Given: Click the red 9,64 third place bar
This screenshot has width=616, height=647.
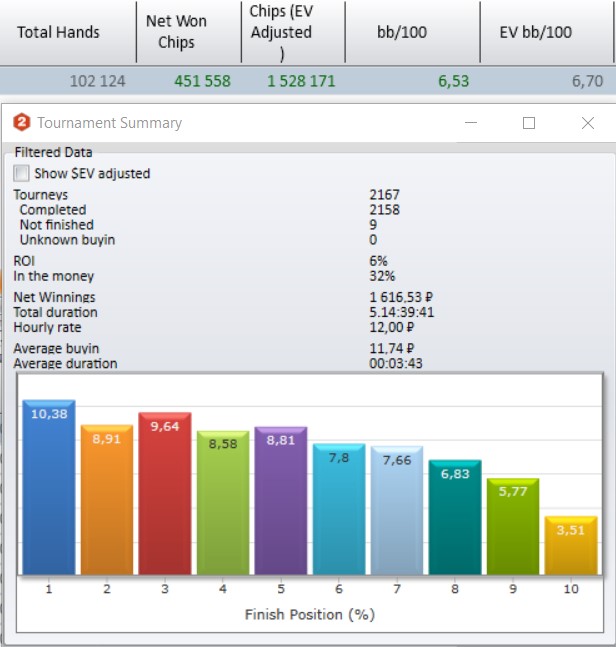Looking at the screenshot, I should (x=165, y=493).
